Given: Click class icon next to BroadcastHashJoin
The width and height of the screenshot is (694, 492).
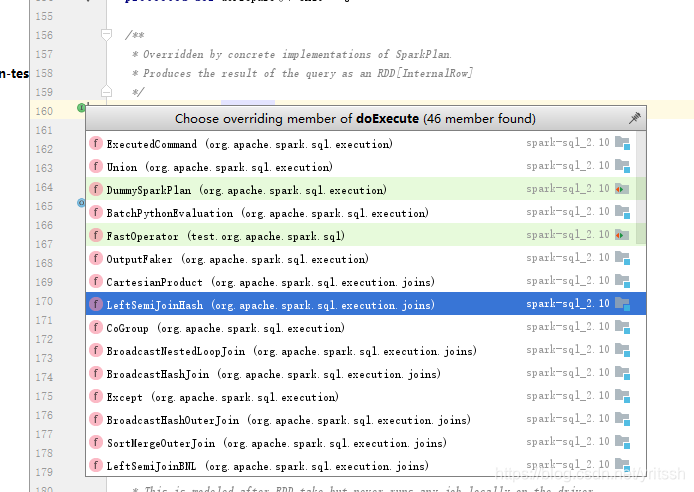Looking at the screenshot, I should pyautogui.click(x=96, y=373).
